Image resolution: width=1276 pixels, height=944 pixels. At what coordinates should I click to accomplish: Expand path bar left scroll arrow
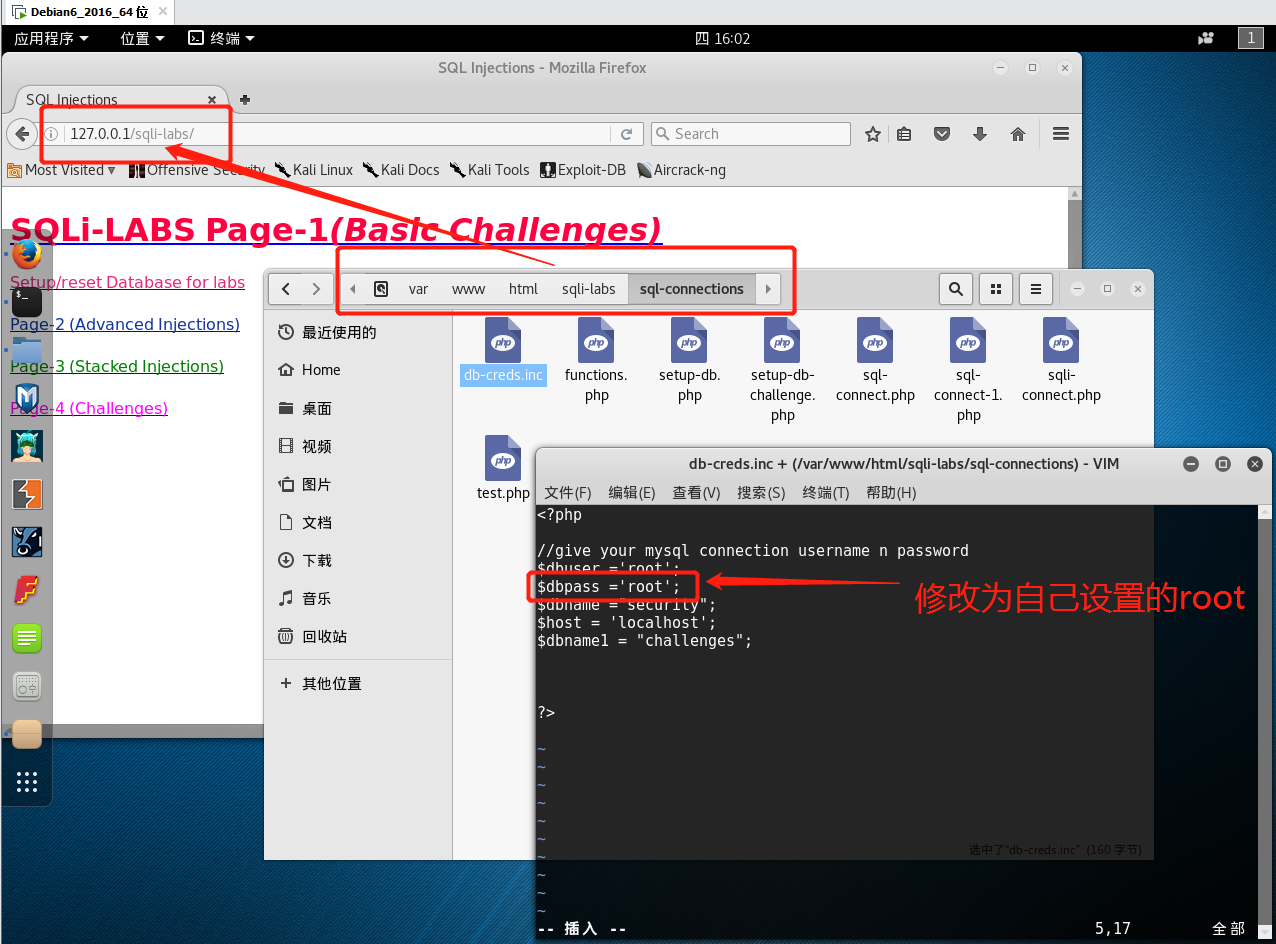tap(353, 289)
